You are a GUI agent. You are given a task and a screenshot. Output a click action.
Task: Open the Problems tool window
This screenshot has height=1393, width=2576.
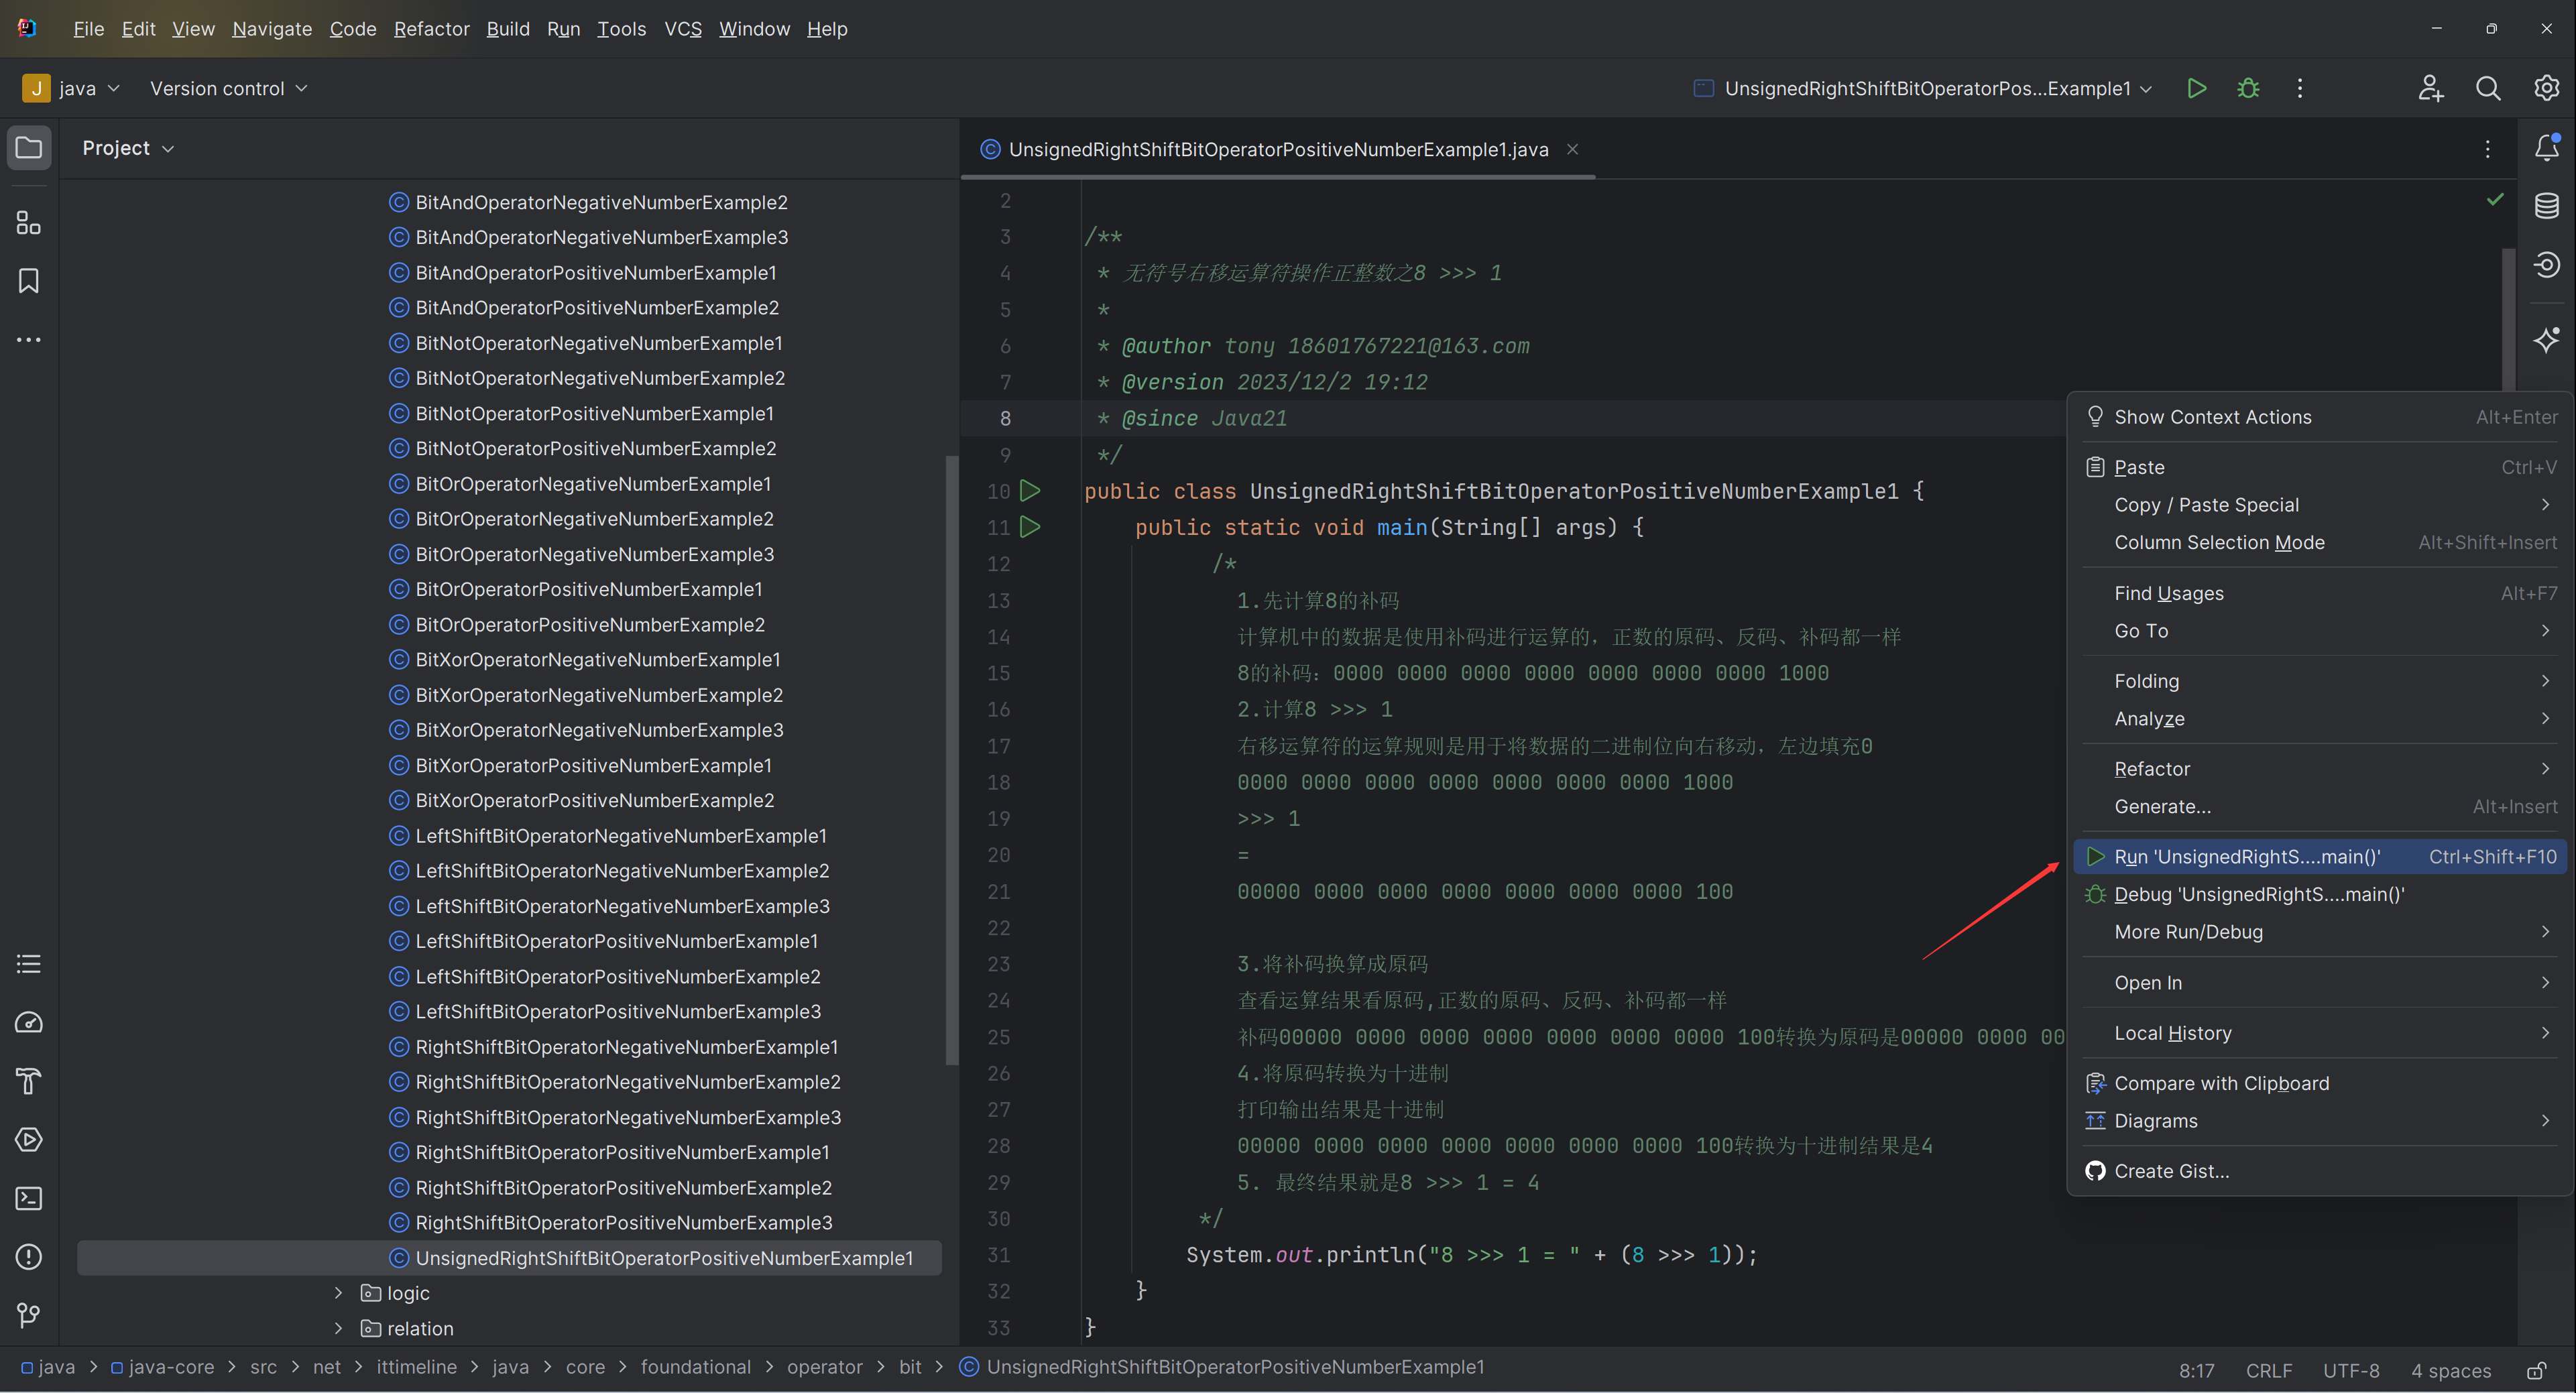tap(29, 1257)
